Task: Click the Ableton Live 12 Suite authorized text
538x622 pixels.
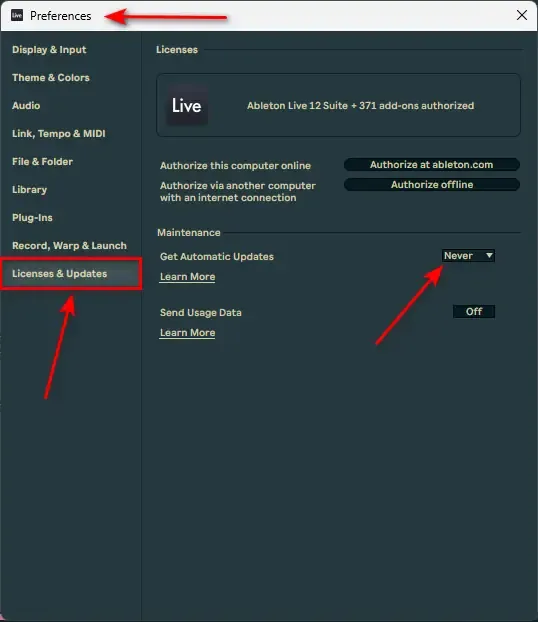Action: click(360, 106)
